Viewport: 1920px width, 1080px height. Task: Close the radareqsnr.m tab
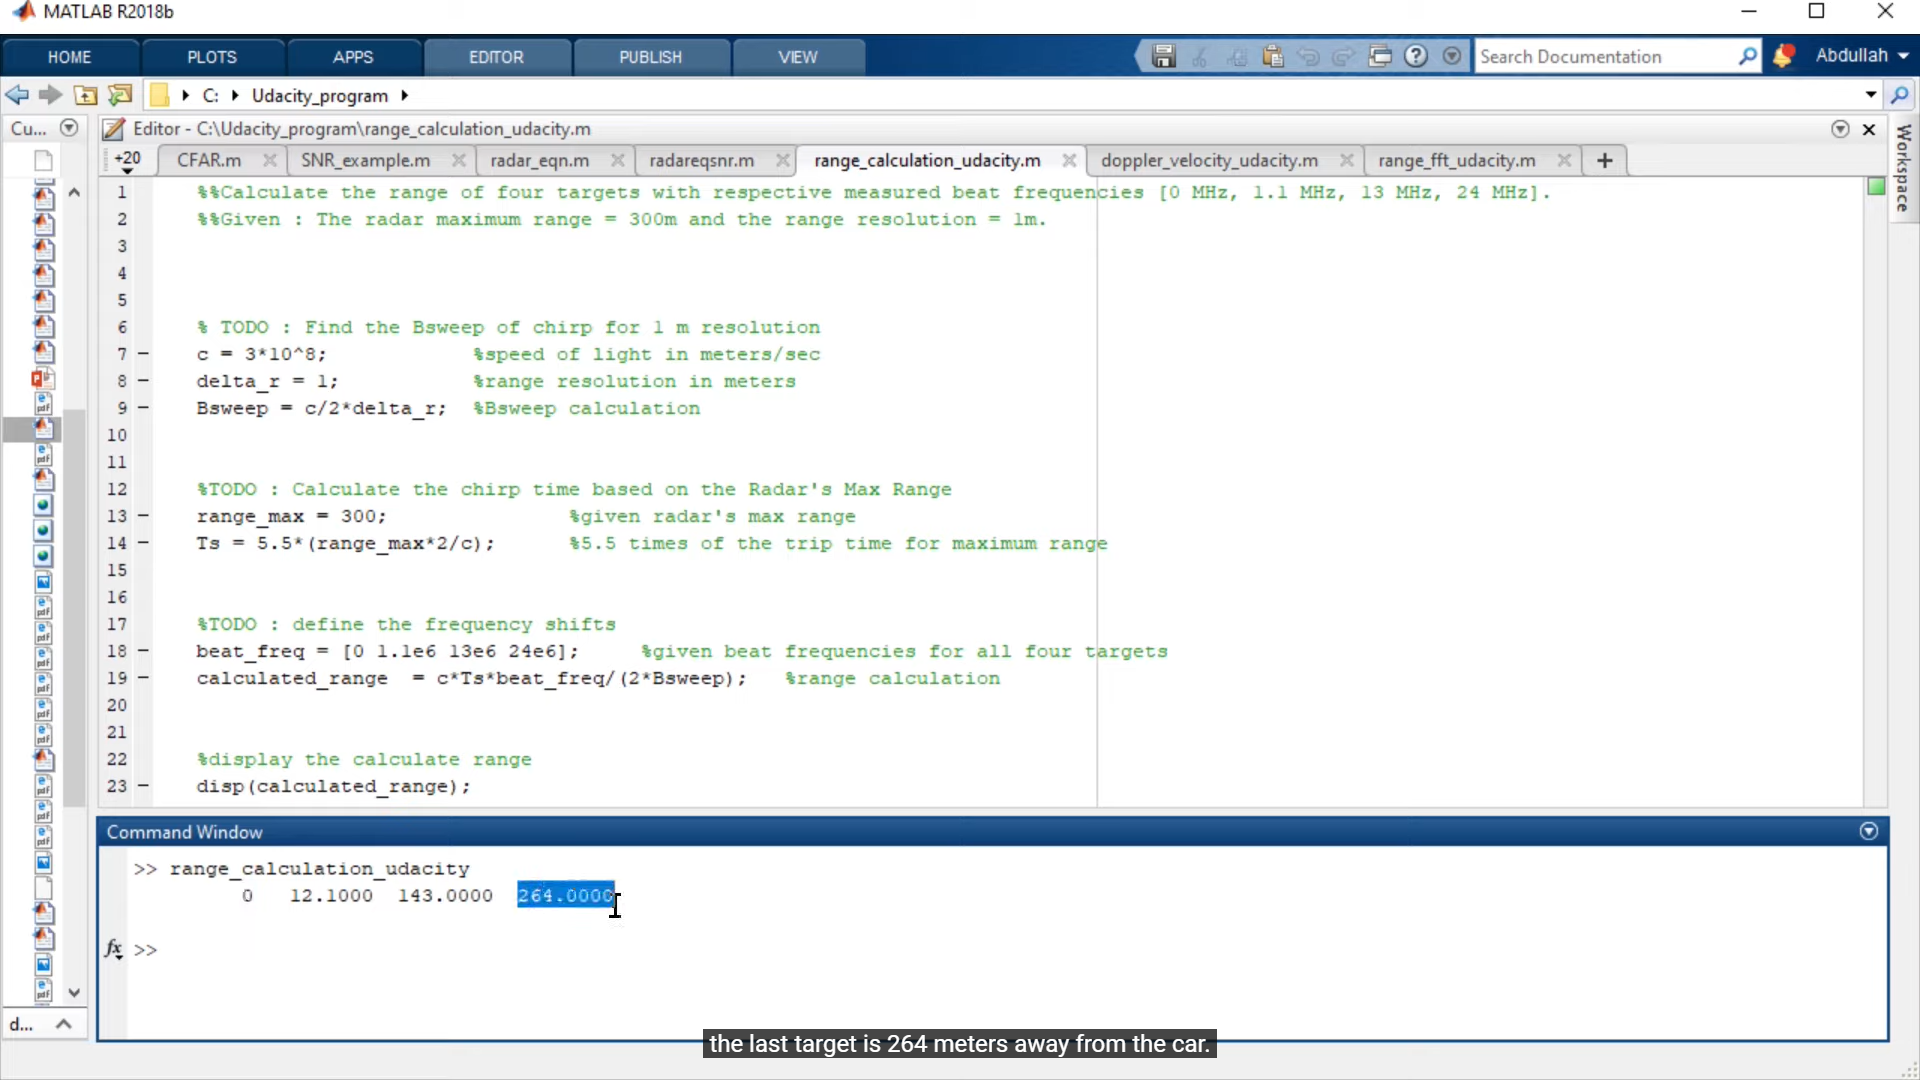point(783,160)
